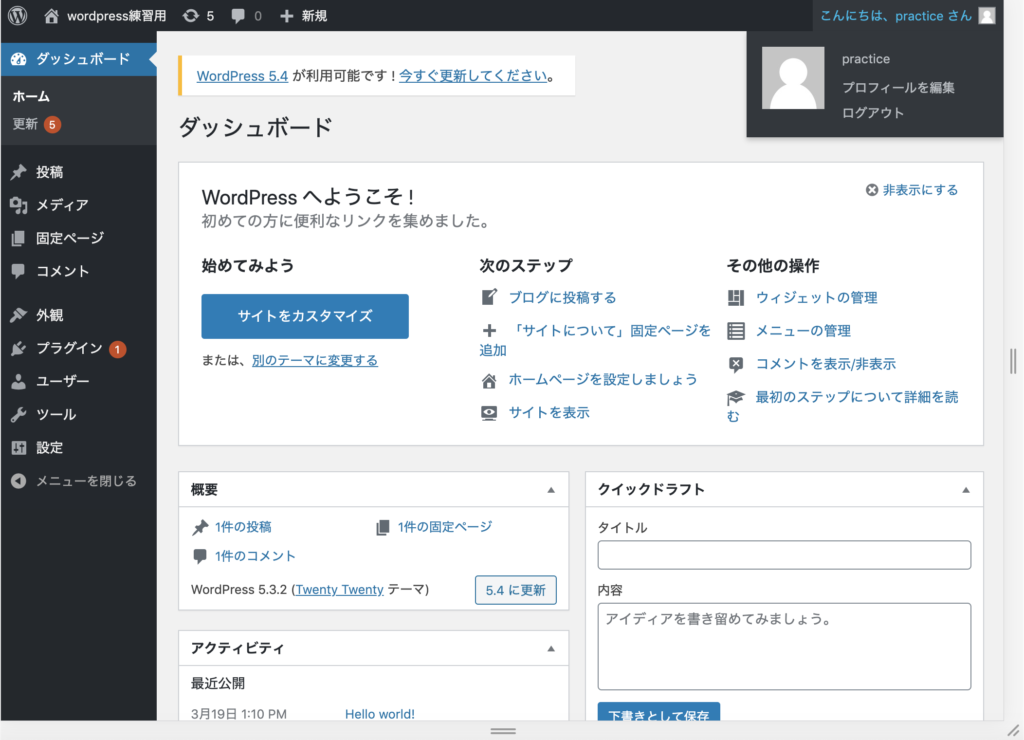Collapse the クイックドラフト panel arrow
Viewport: 1024px width, 740px height.
(965, 490)
